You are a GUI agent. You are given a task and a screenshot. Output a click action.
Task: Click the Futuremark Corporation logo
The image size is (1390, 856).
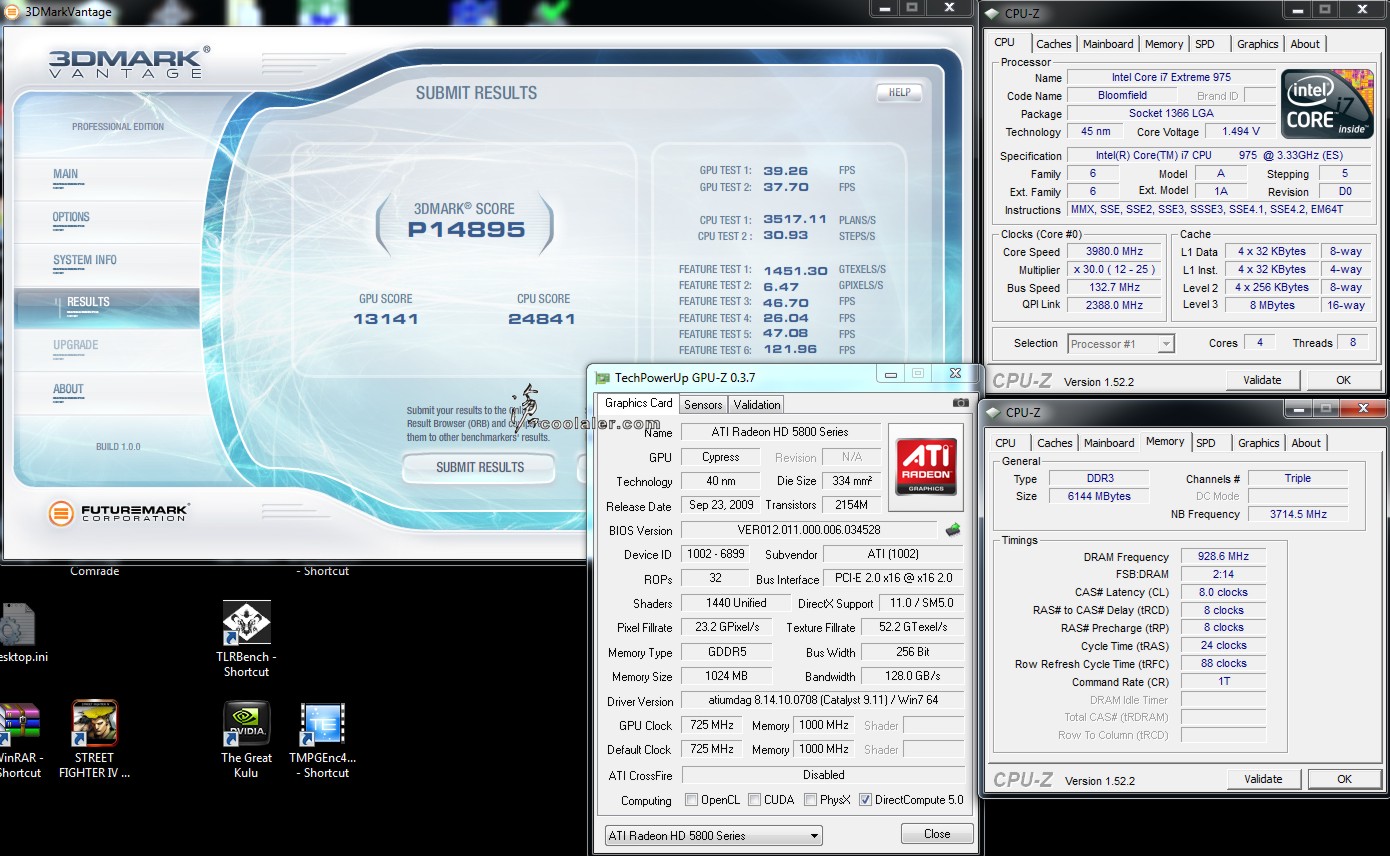[x=118, y=513]
